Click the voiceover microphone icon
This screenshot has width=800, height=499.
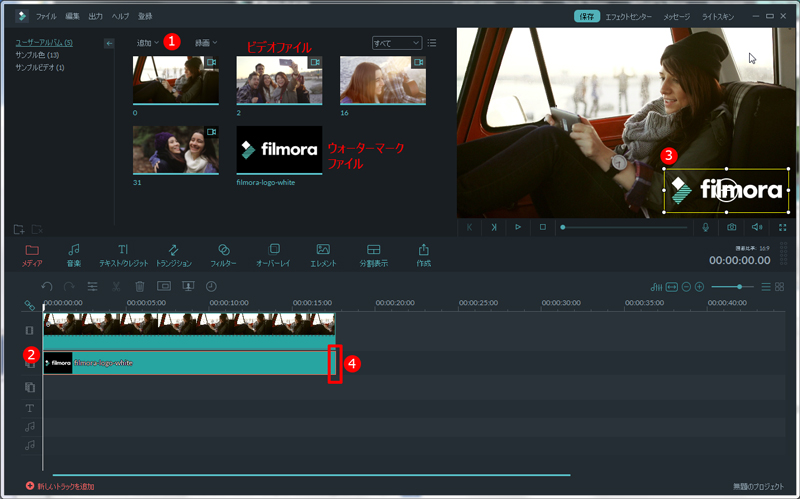[x=706, y=228]
